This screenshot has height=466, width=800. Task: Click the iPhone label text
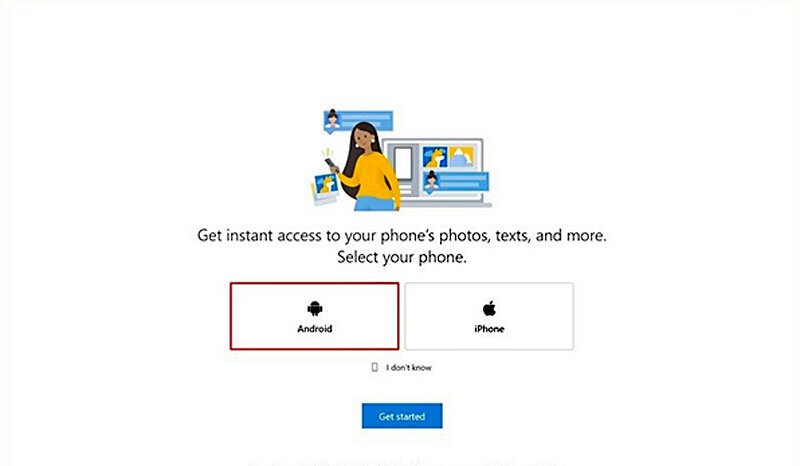click(x=489, y=329)
